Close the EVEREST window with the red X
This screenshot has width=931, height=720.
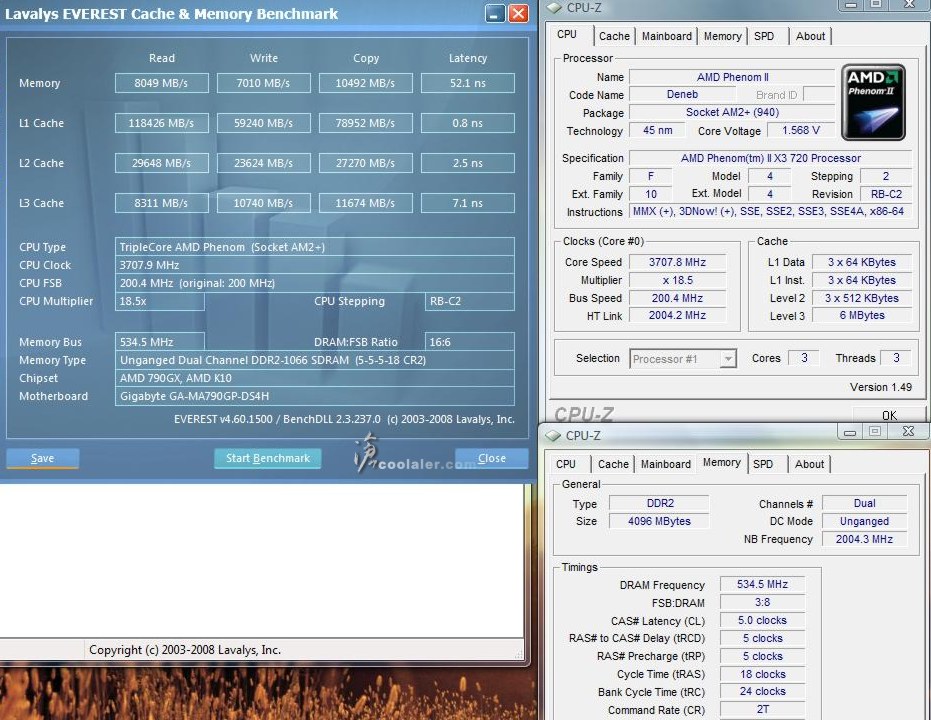tap(518, 13)
